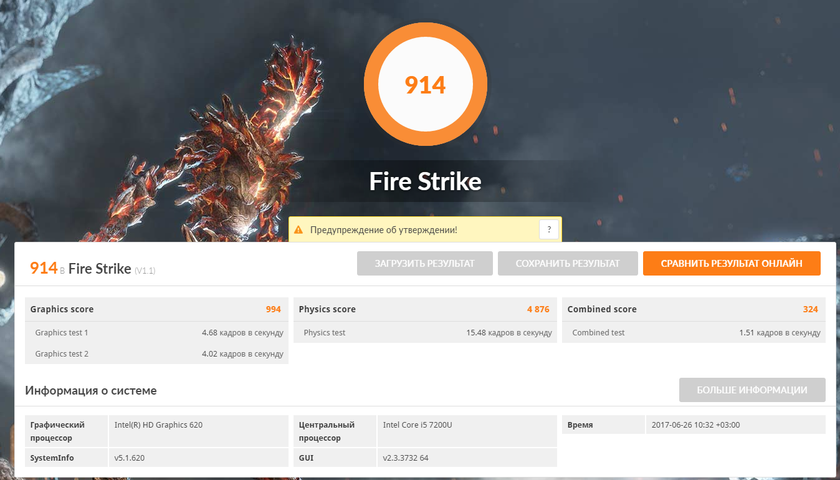The width and height of the screenshot is (840, 480).
Task: Click the БОЛЬШЕ ИНФОРМАЦИИ button
Action: point(752,390)
